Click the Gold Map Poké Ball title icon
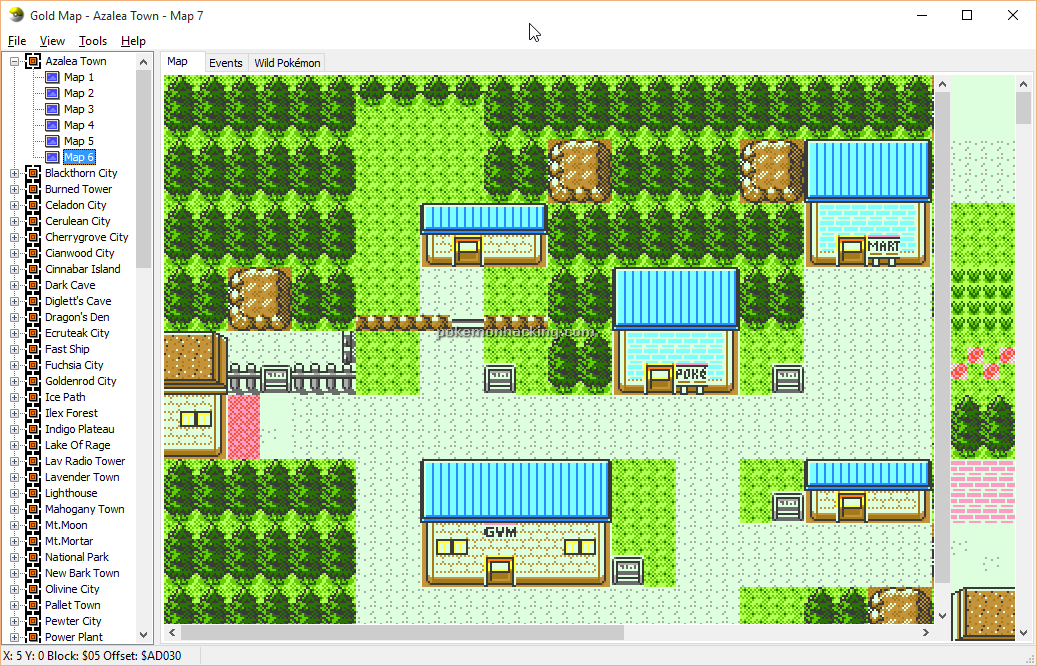Viewport: 1037px width, 666px height. [x=17, y=15]
